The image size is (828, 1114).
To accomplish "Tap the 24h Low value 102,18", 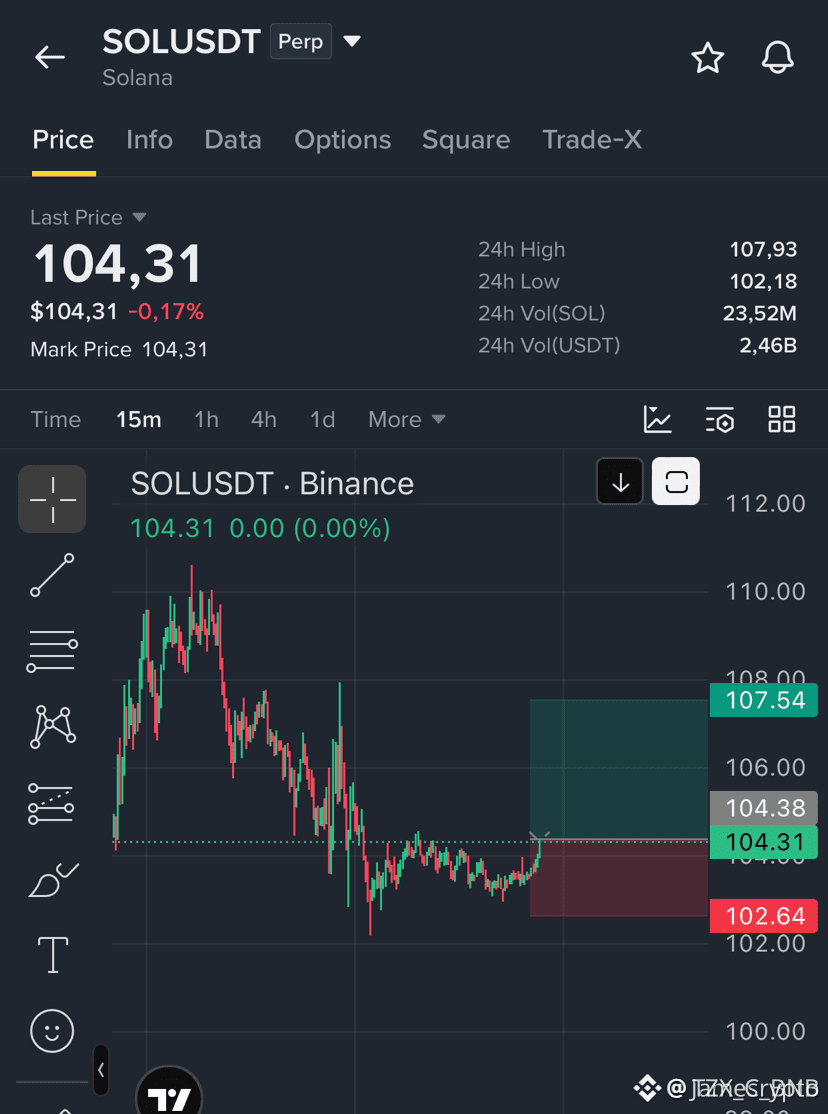I will pos(763,281).
